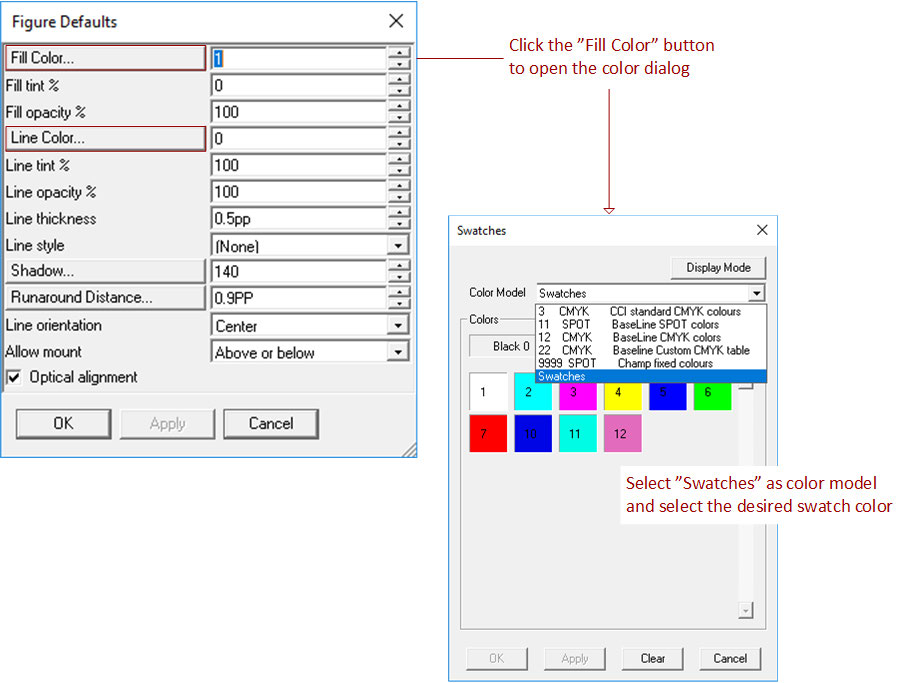The width and height of the screenshot is (906, 683).
Task: Expand the Allow mount dropdown
Action: [x=398, y=352]
